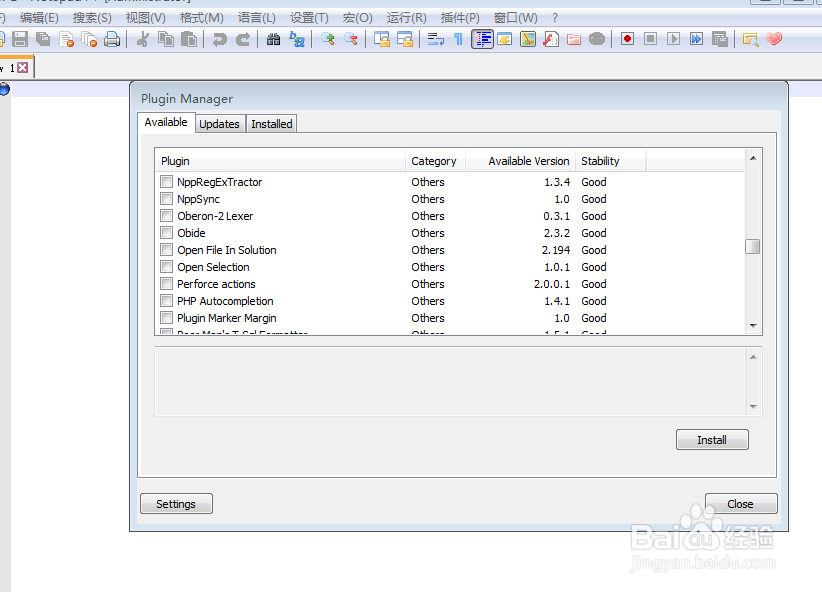Screen dimensions: 822x592
Task: Click the Close document toolbar icon
Action: (x=67, y=39)
